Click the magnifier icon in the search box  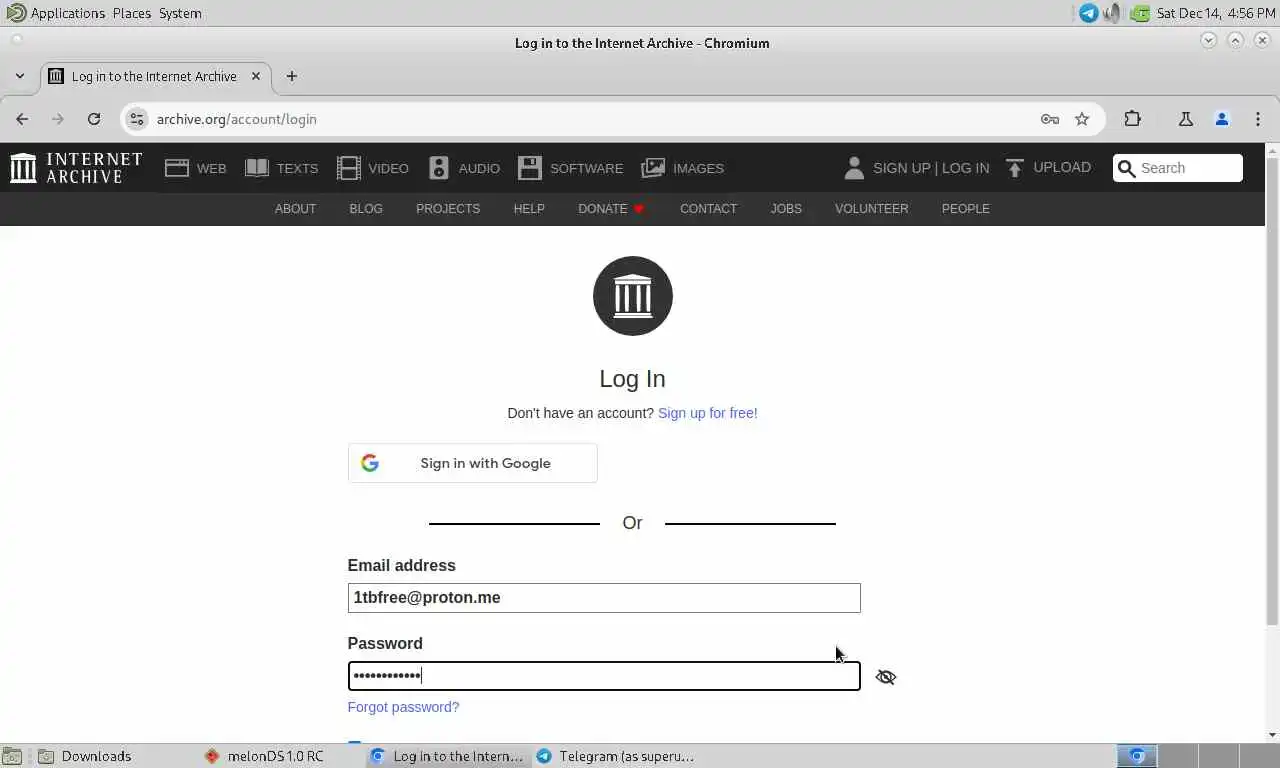coord(1127,168)
